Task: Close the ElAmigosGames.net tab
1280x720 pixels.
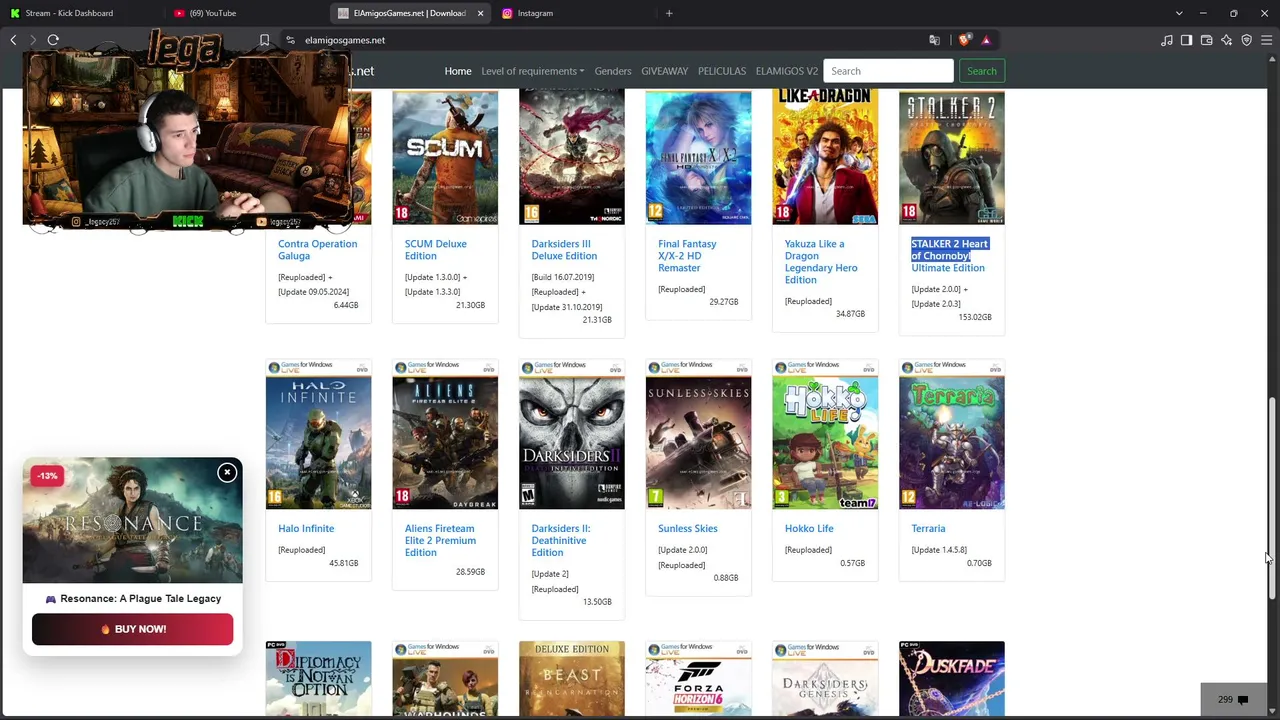Action: [480, 13]
